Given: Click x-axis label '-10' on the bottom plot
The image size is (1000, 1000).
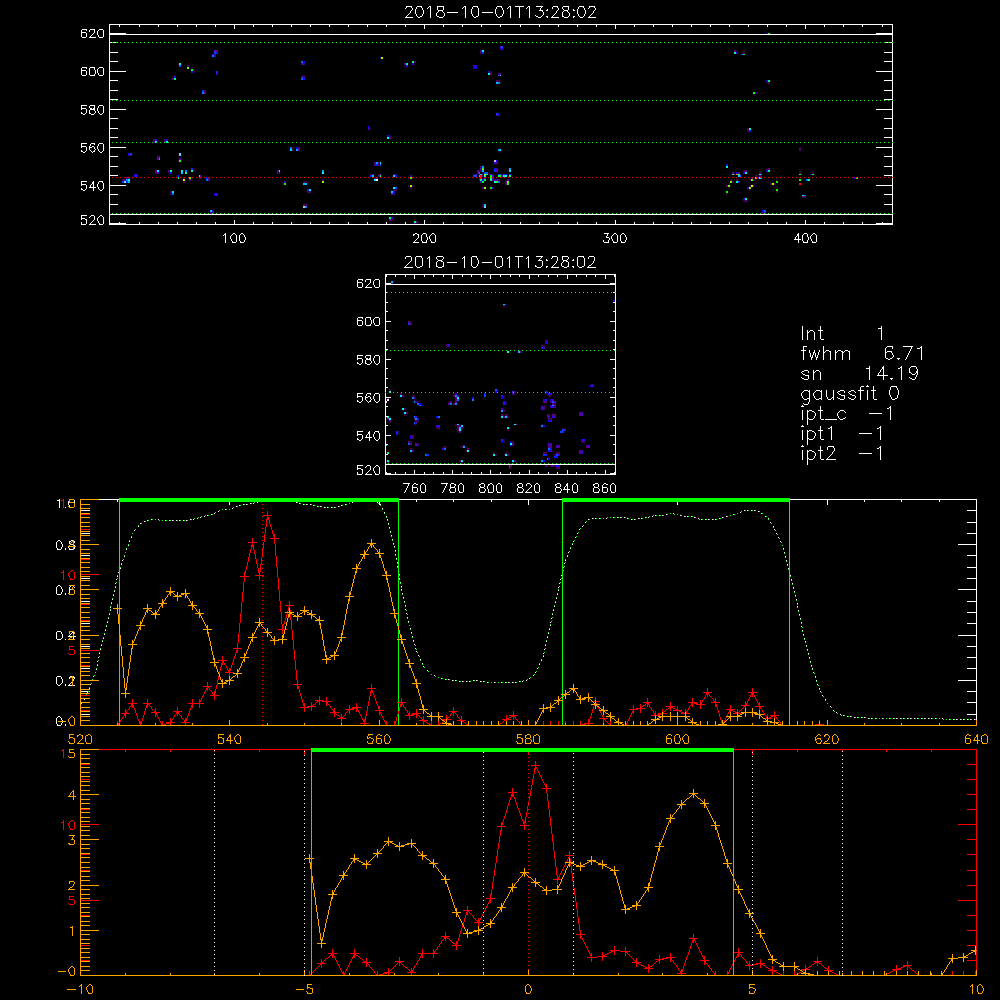Looking at the screenshot, I should [80, 989].
